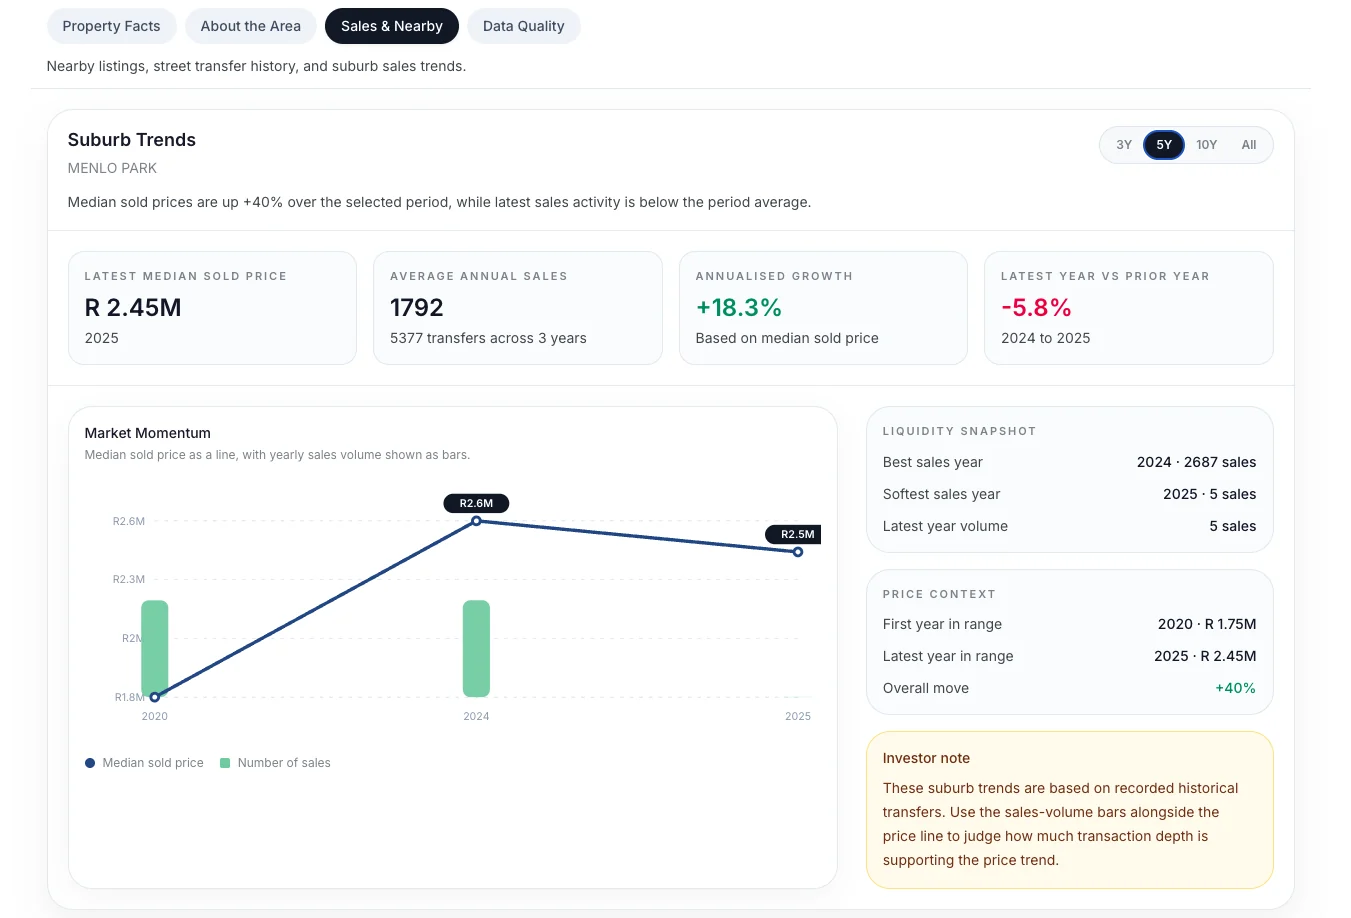This screenshot has height=918, width=1351.
Task: Click the -5.8% latest year change value
Action: 1036,308
